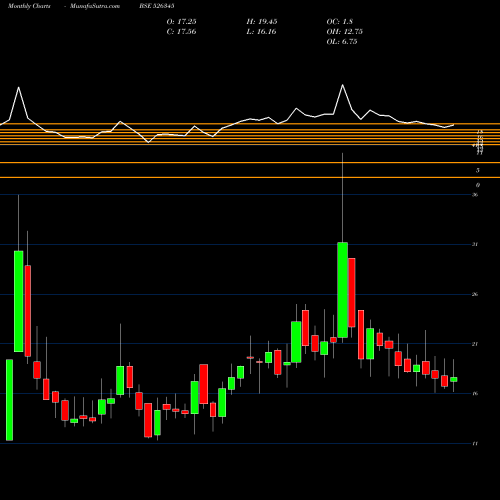The height and width of the screenshot is (500, 500).
Task: Select the close value 'C: 17.56'
Action: click(x=181, y=32)
